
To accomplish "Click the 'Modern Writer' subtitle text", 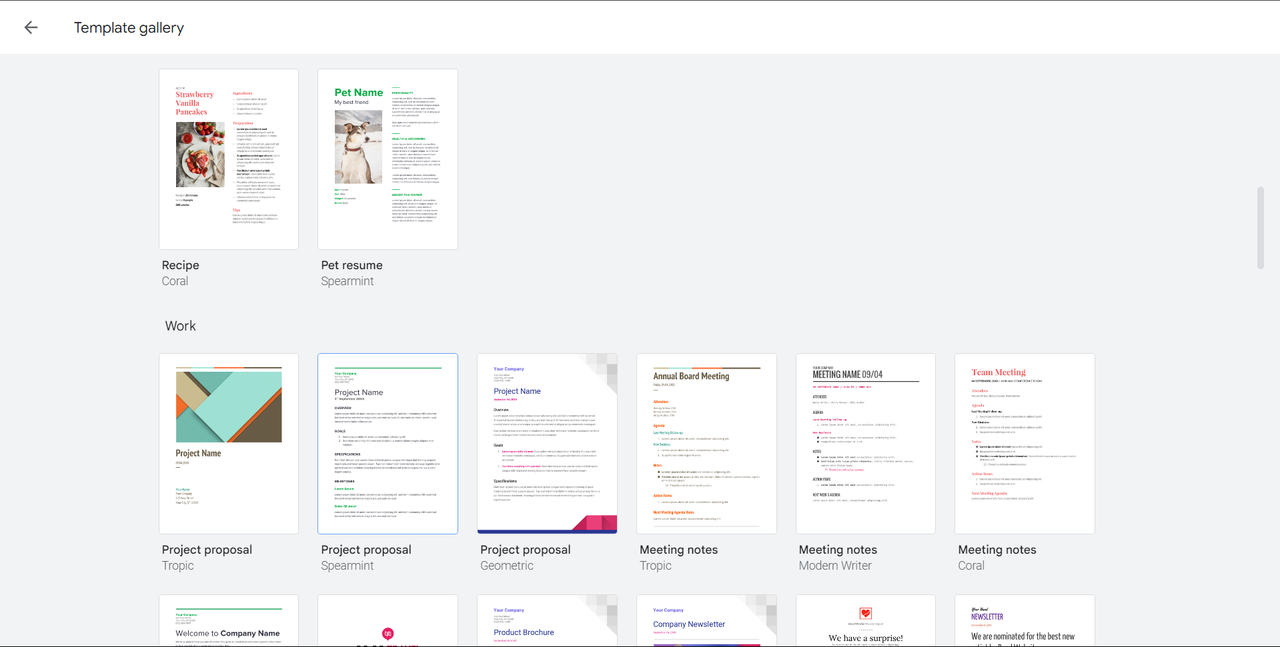I will point(835,565).
